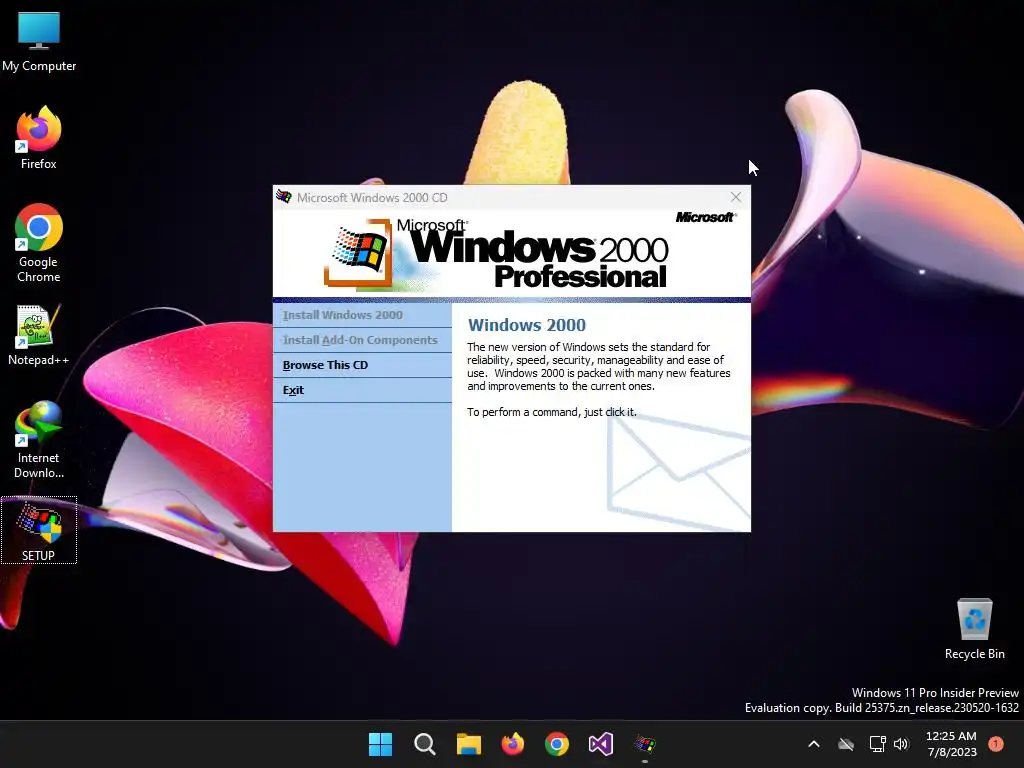1024x768 pixels.
Task: Click Install Add-On Components option
Action: click(362, 340)
